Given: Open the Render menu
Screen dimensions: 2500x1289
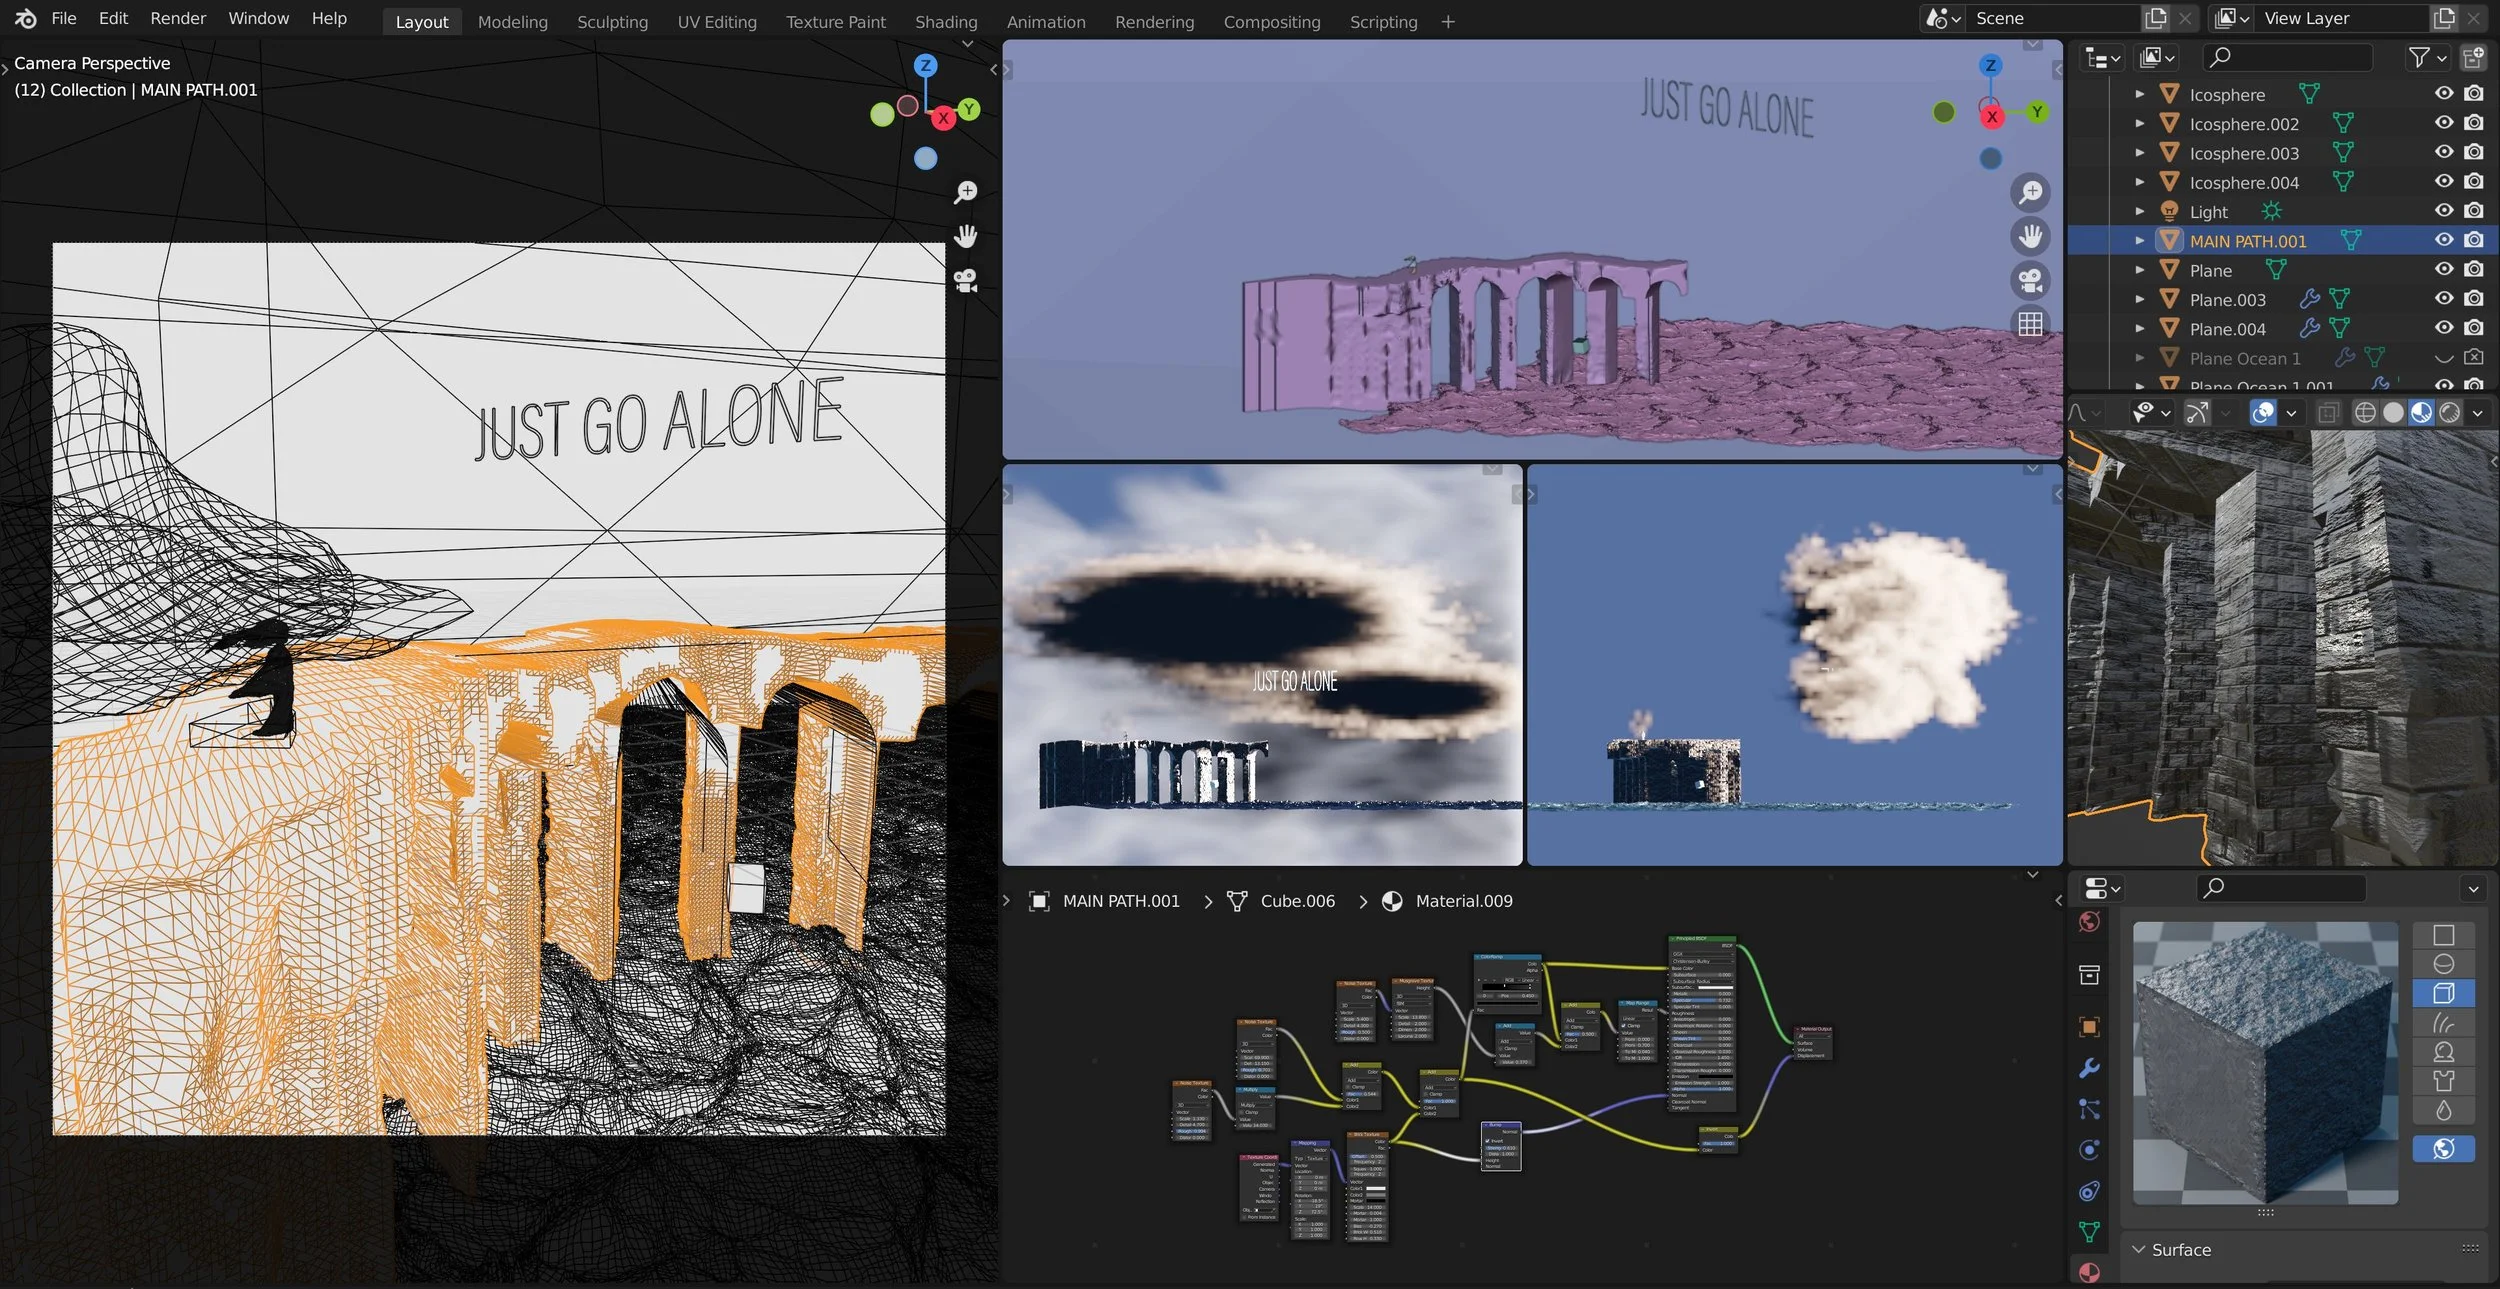Looking at the screenshot, I should [x=178, y=19].
